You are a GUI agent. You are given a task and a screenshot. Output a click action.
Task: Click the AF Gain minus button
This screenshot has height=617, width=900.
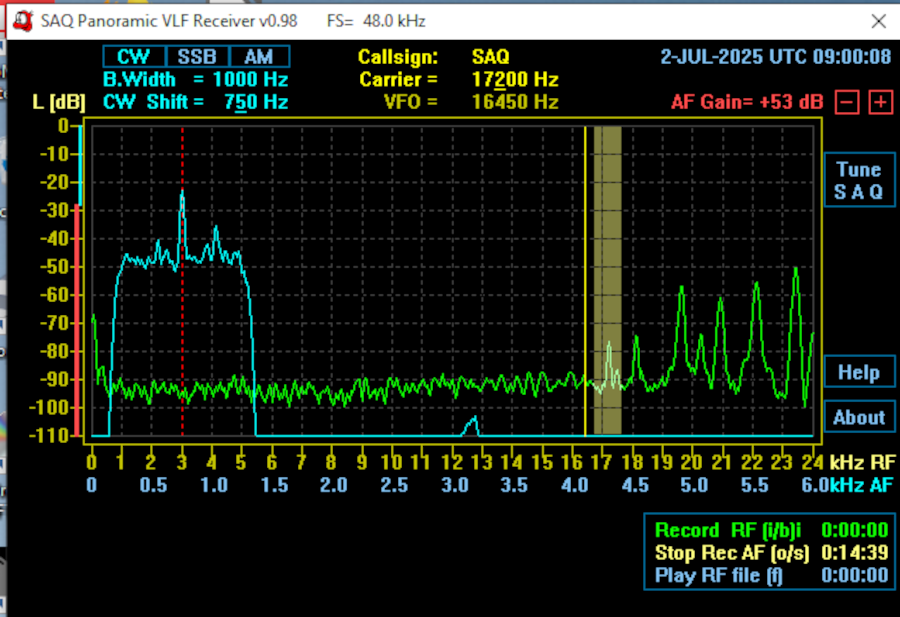click(846, 102)
